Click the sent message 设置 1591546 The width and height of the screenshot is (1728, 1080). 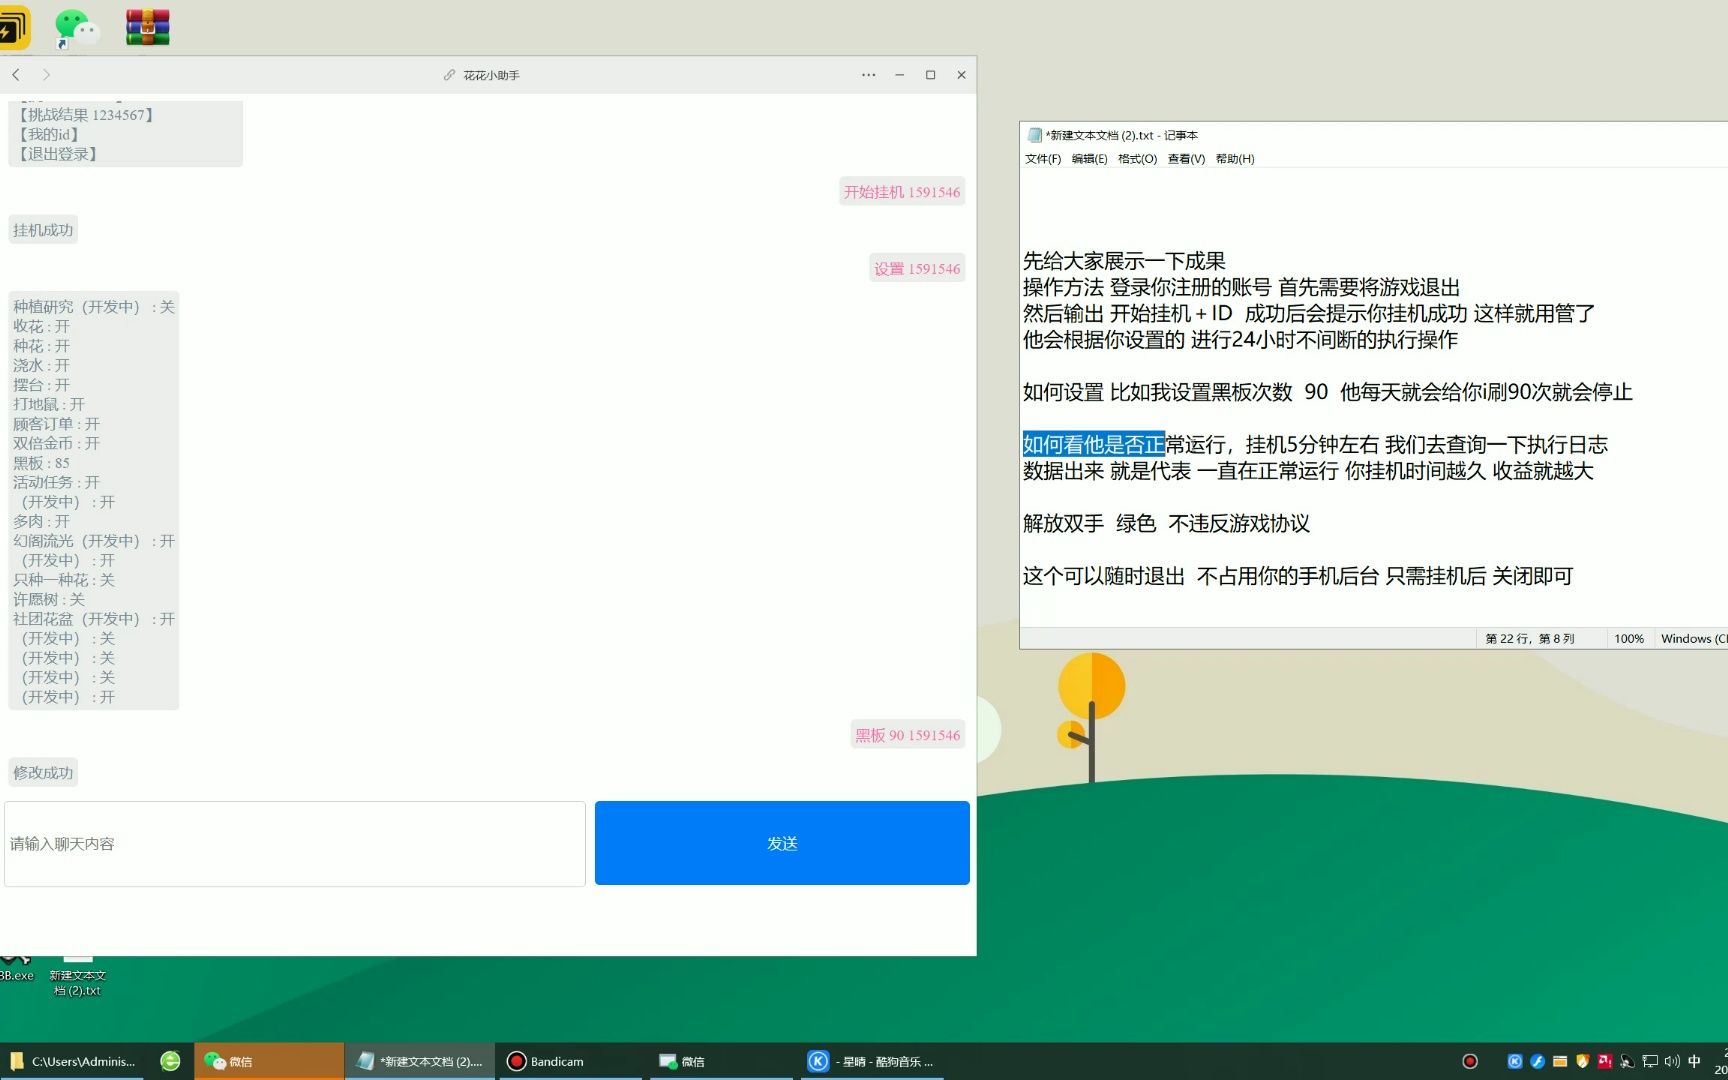point(917,269)
